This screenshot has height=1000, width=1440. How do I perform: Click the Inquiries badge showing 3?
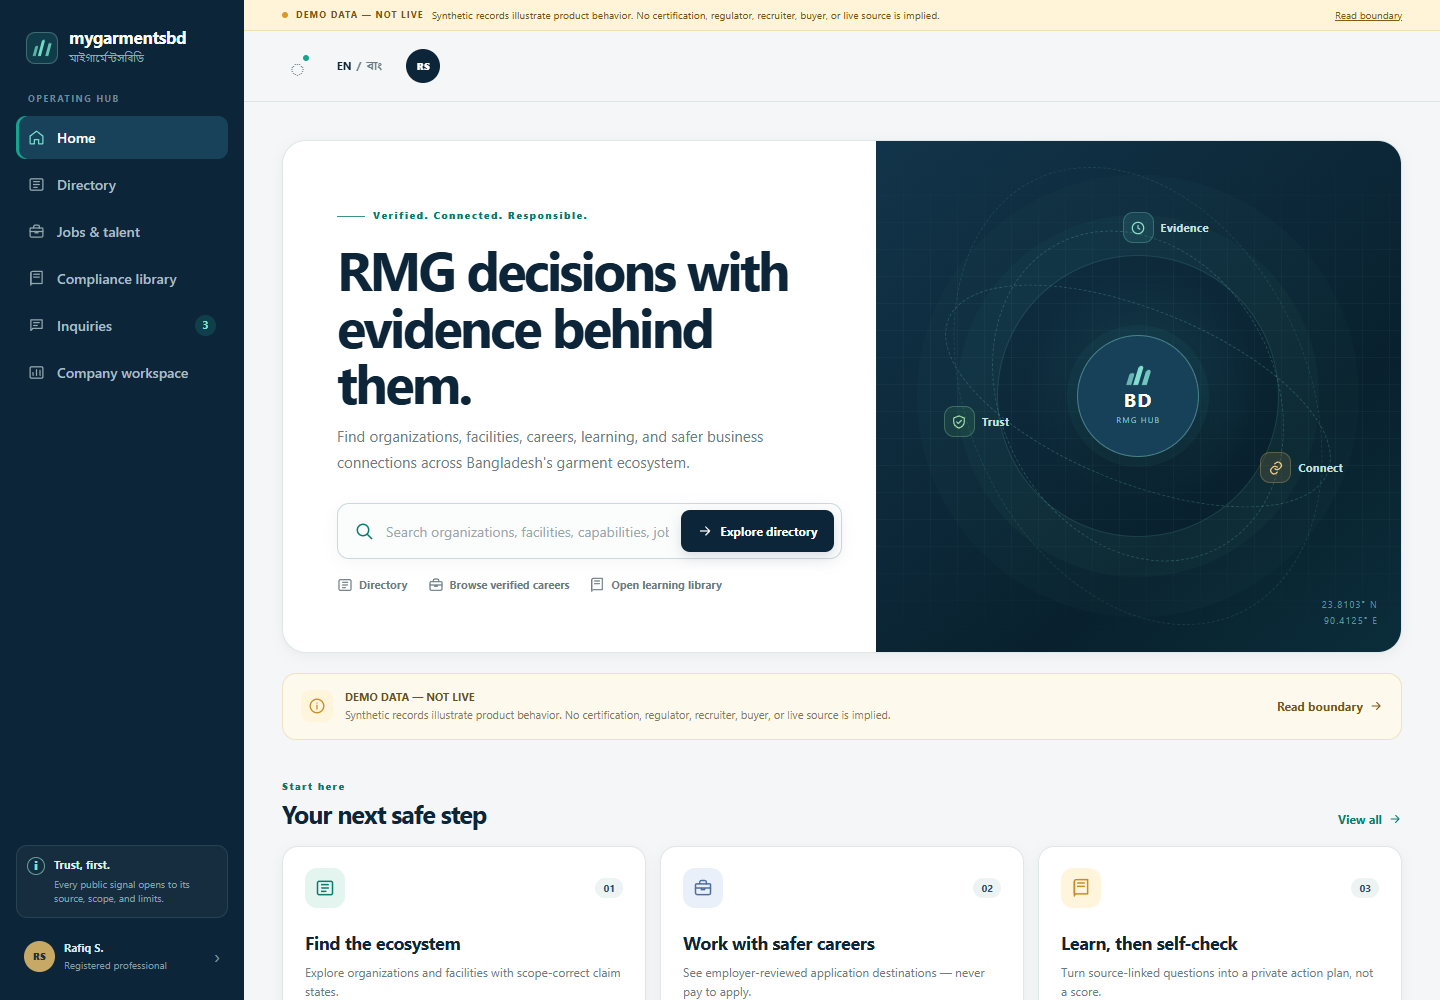tap(205, 325)
